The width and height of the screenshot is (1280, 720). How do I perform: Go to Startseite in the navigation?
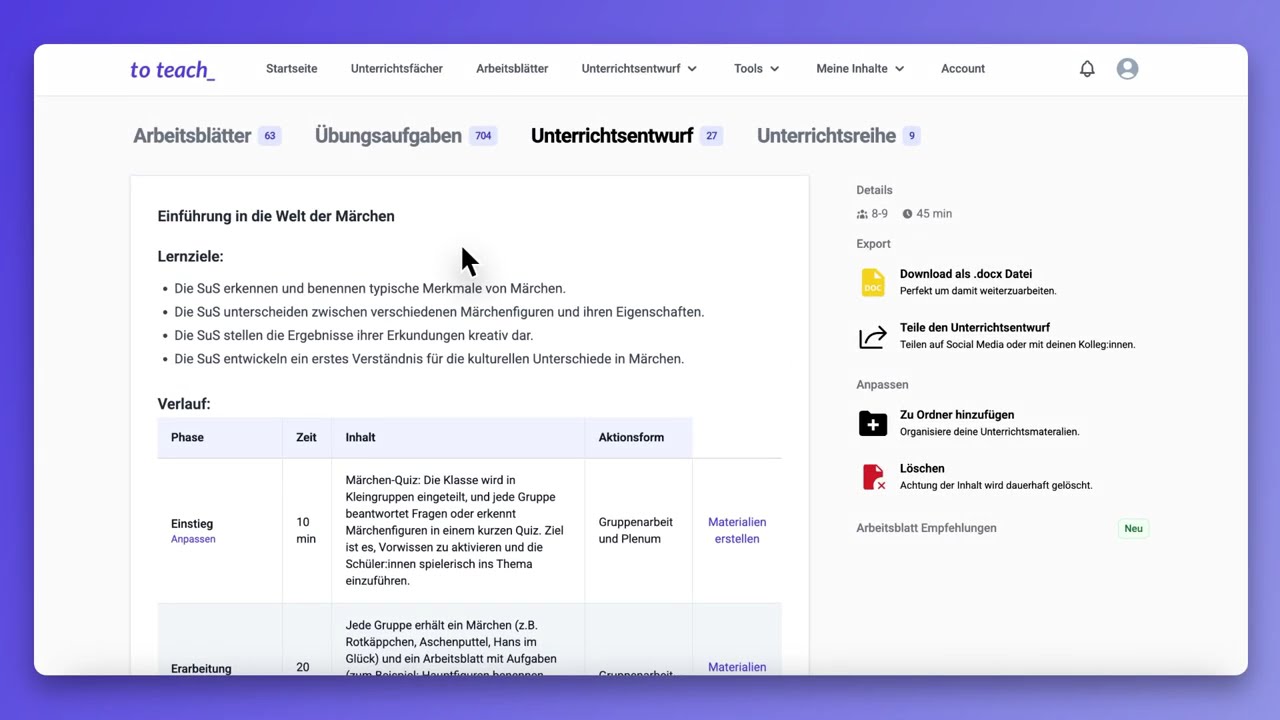(x=292, y=69)
